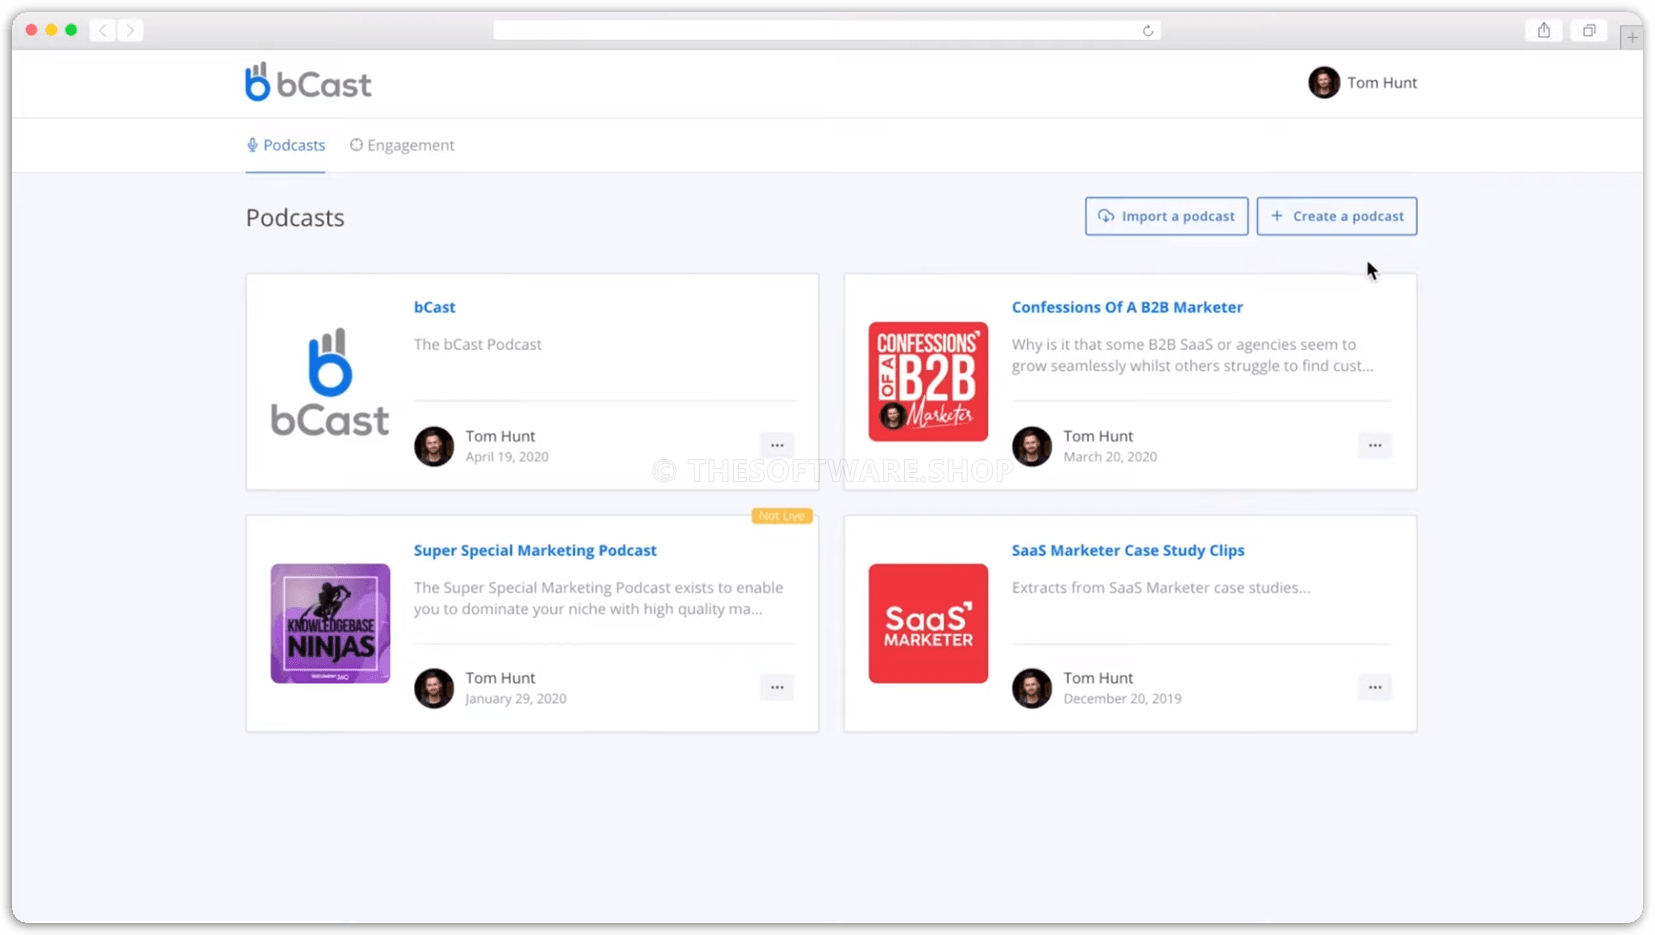Click the browser address bar

pyautogui.click(x=826, y=30)
